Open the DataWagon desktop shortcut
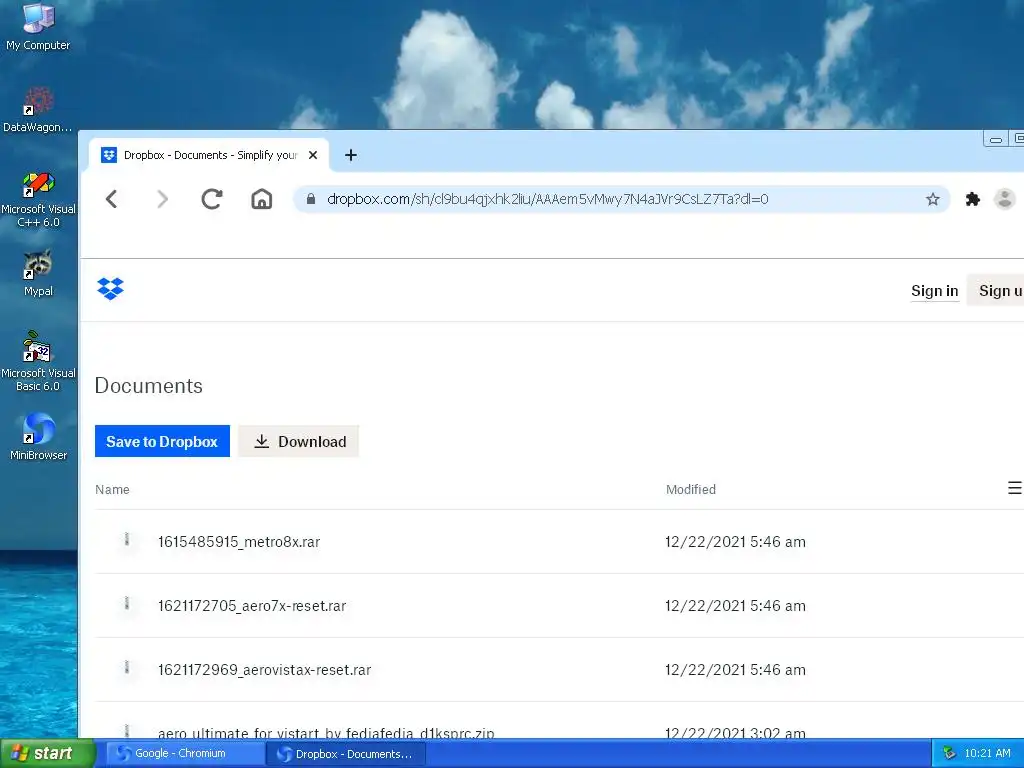 click(38, 109)
